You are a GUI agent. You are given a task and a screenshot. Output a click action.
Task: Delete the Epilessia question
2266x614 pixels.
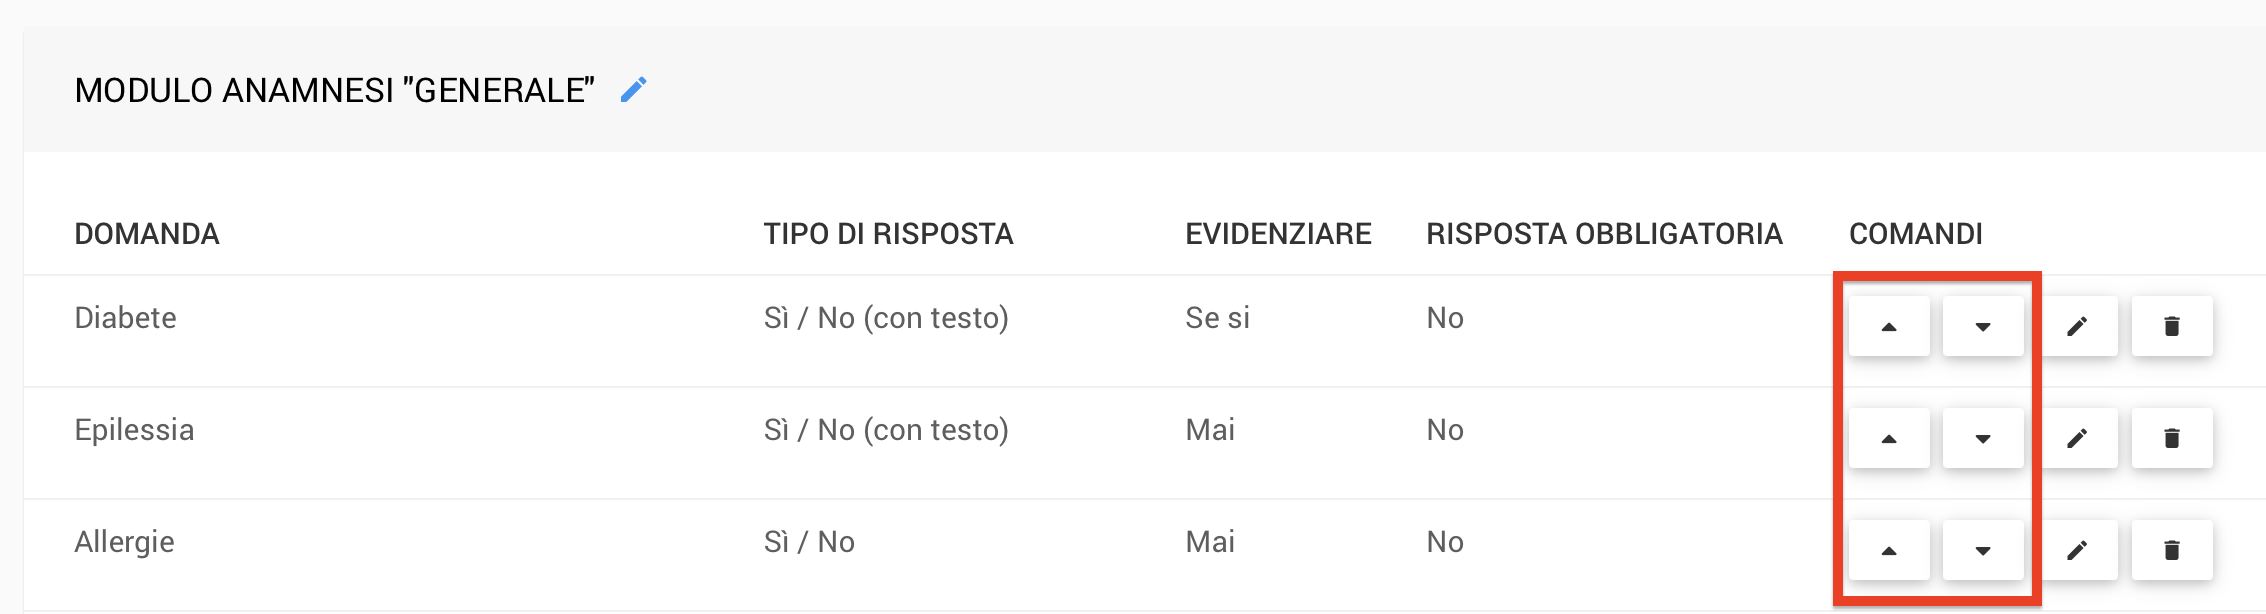tap(2172, 438)
